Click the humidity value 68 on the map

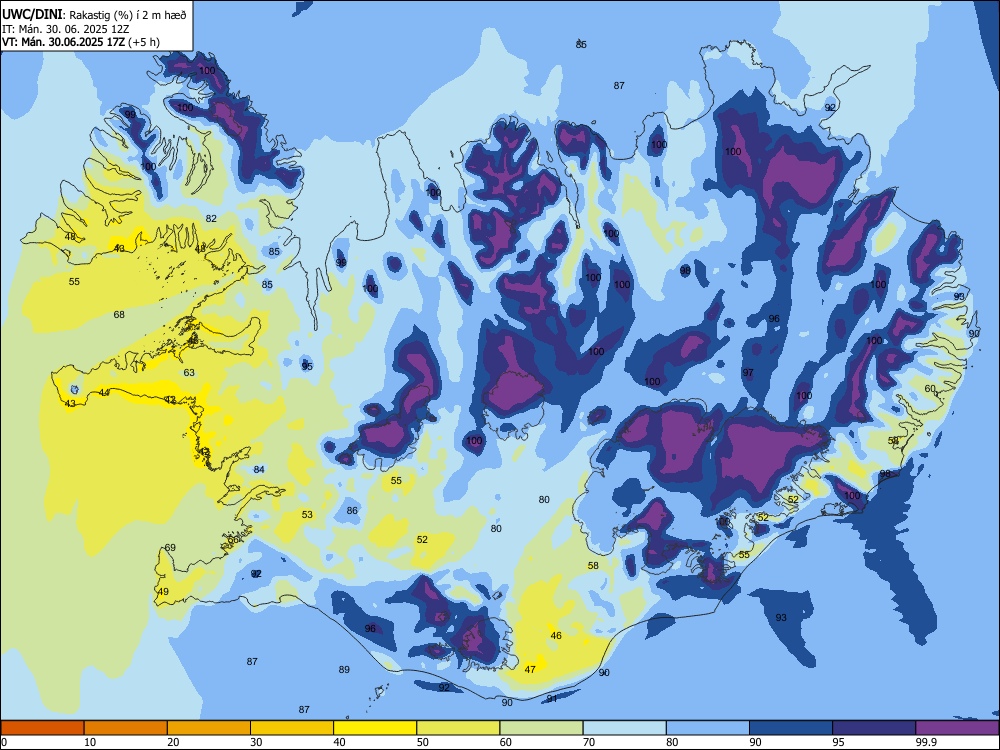pyautogui.click(x=119, y=314)
